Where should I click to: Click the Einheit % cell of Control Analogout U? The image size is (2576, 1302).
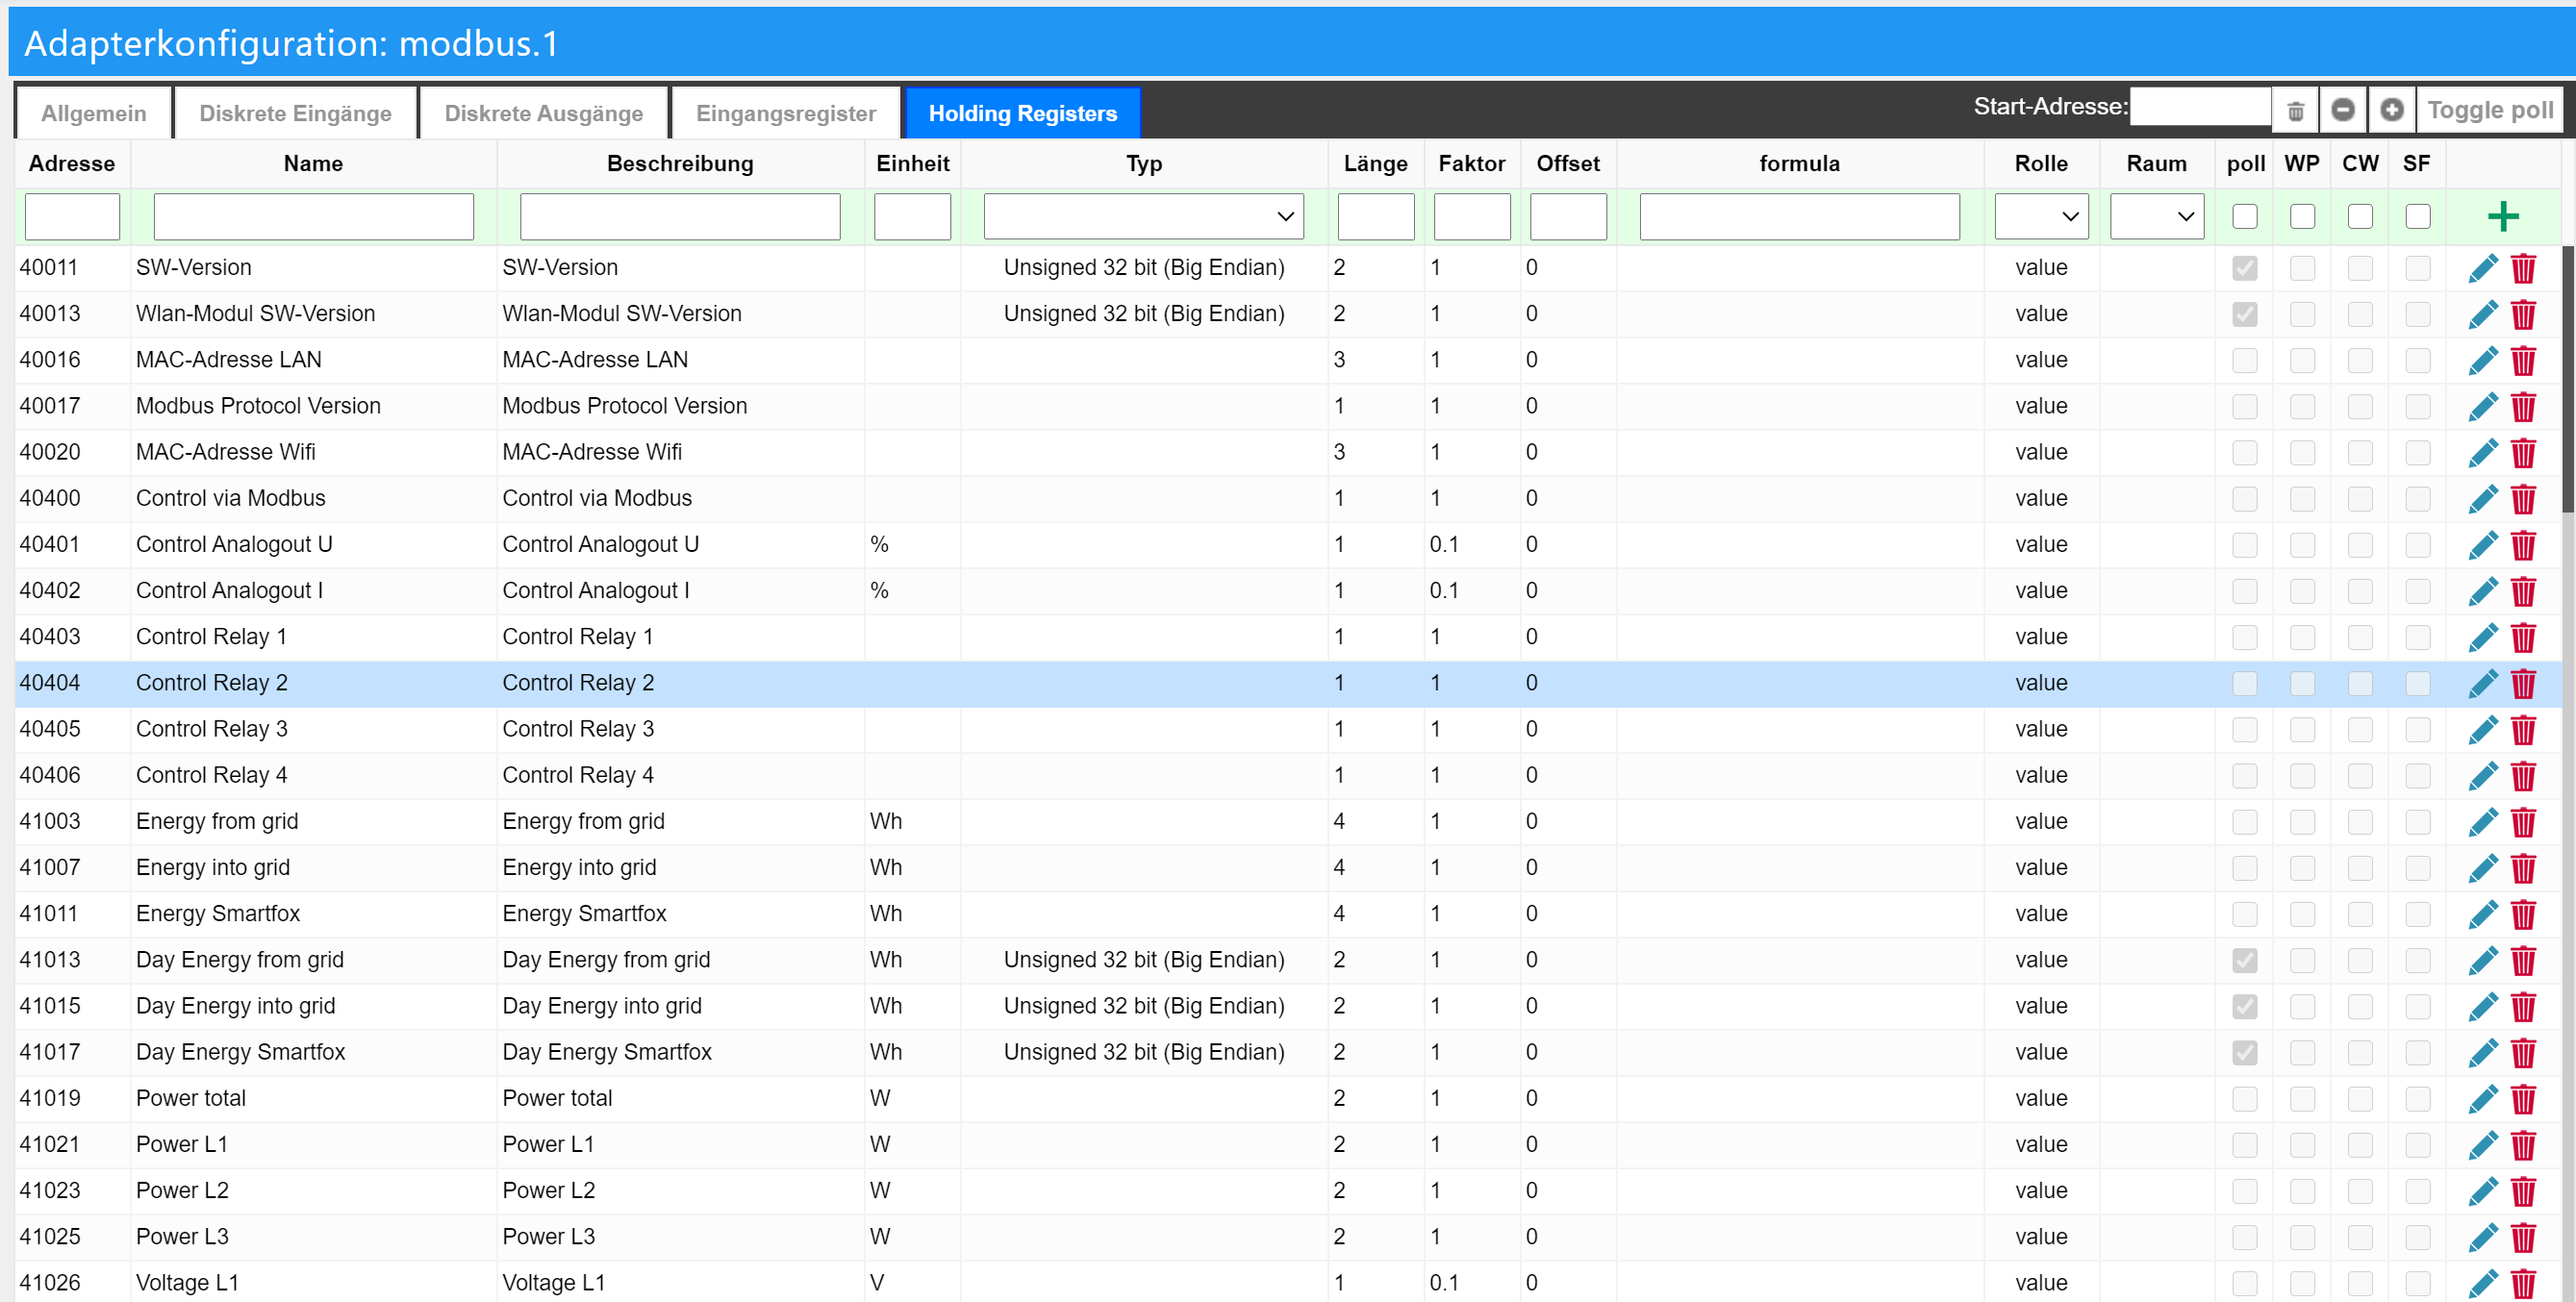(912, 545)
